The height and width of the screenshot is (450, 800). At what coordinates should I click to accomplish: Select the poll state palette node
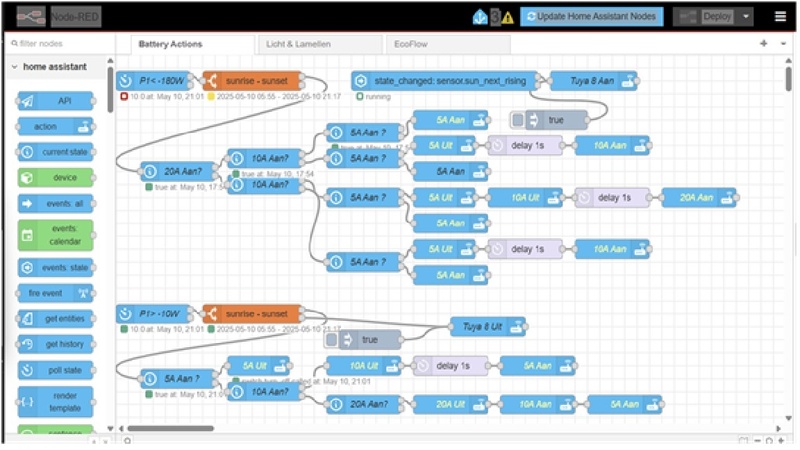coord(56,370)
